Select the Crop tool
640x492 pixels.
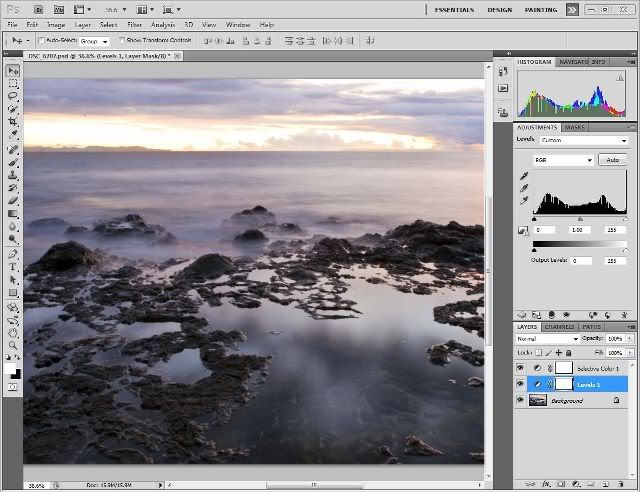13,122
